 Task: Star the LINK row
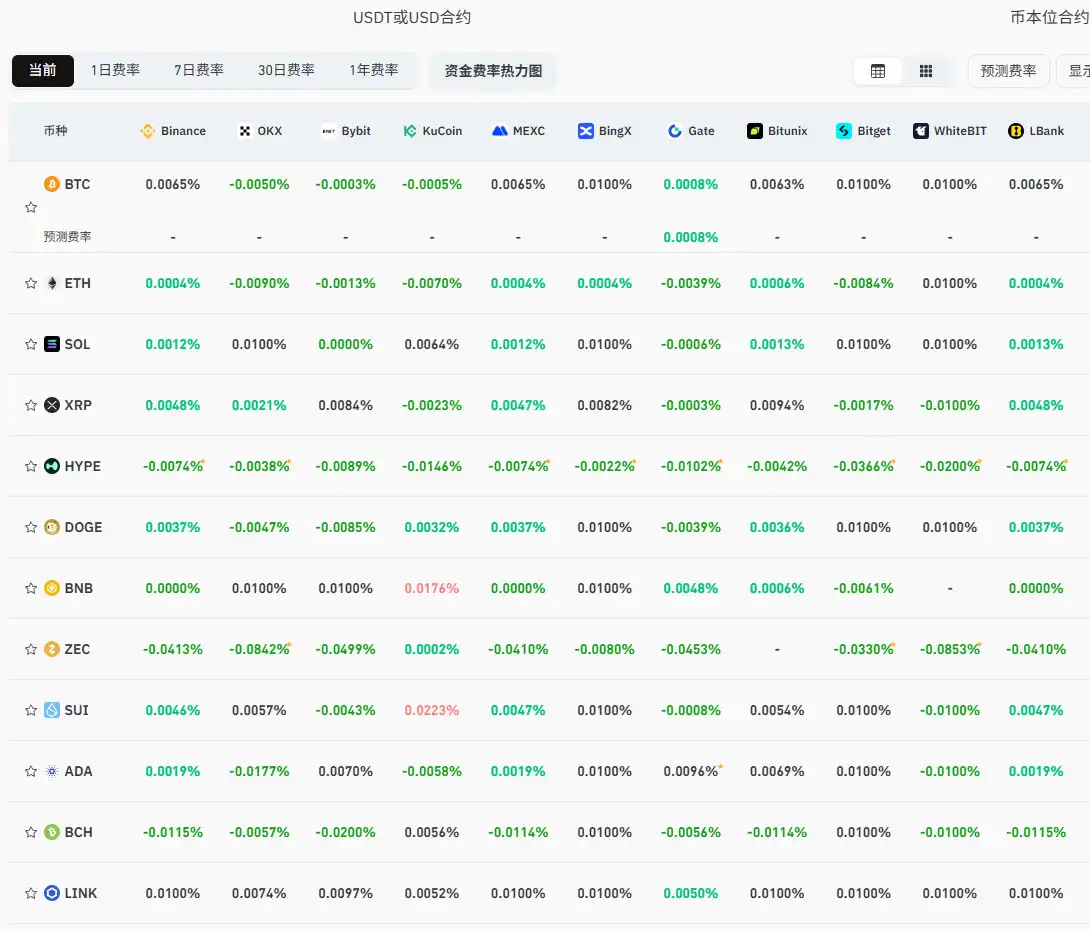[x=31, y=893]
